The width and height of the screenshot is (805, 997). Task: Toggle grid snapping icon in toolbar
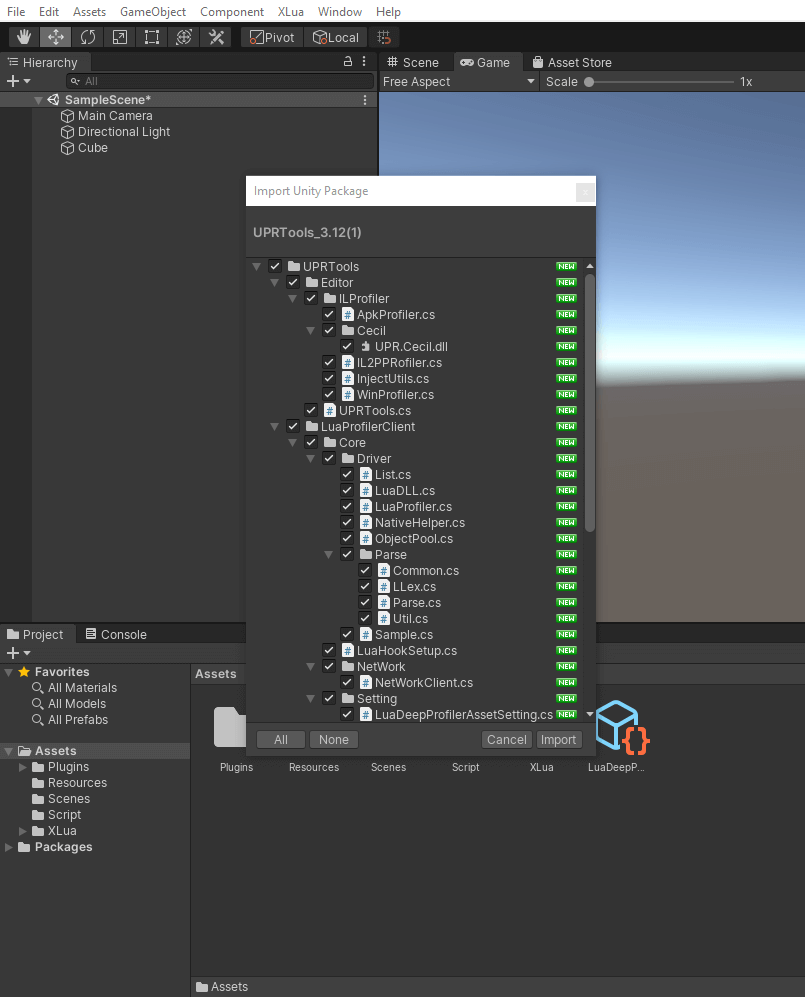click(x=384, y=37)
